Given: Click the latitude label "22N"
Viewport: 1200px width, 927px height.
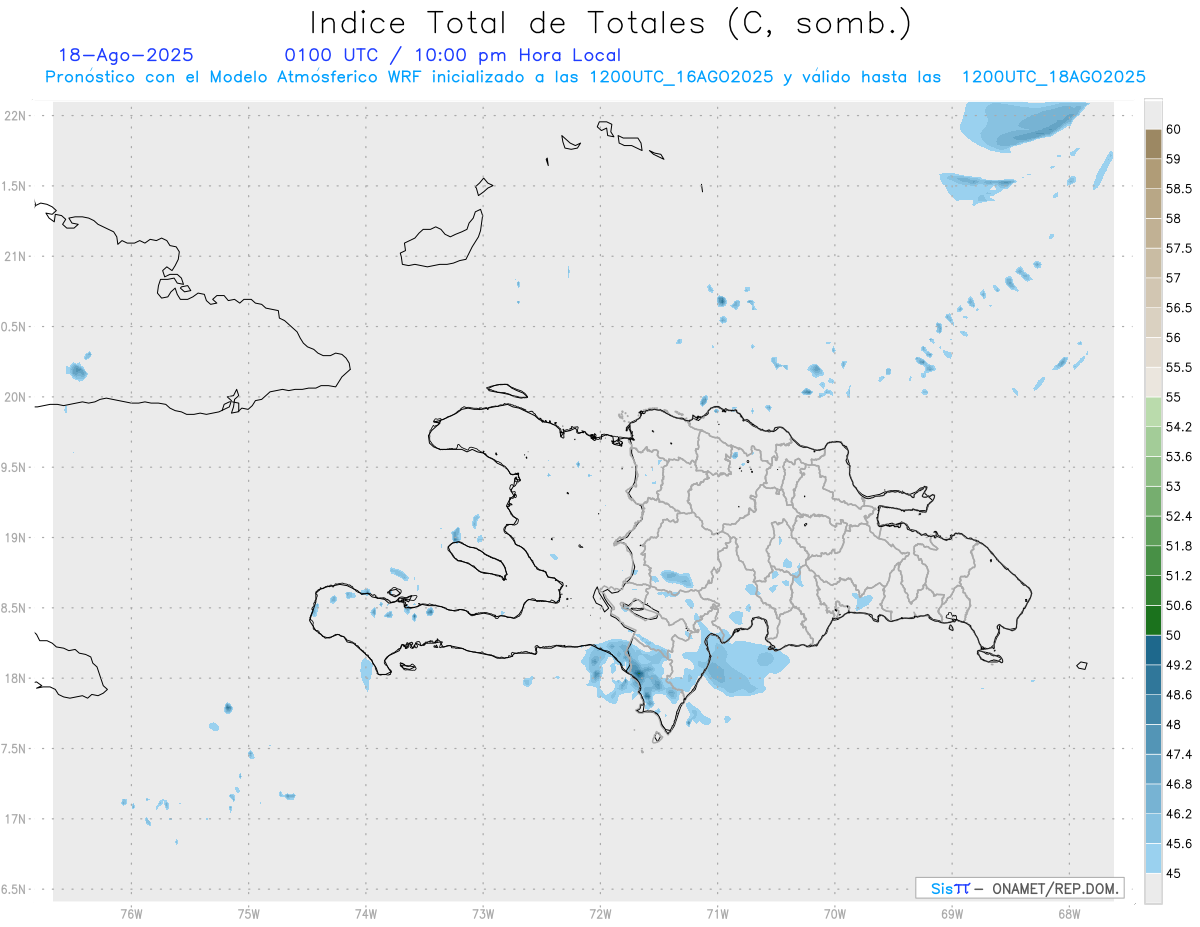Looking at the screenshot, I should click(15, 116).
